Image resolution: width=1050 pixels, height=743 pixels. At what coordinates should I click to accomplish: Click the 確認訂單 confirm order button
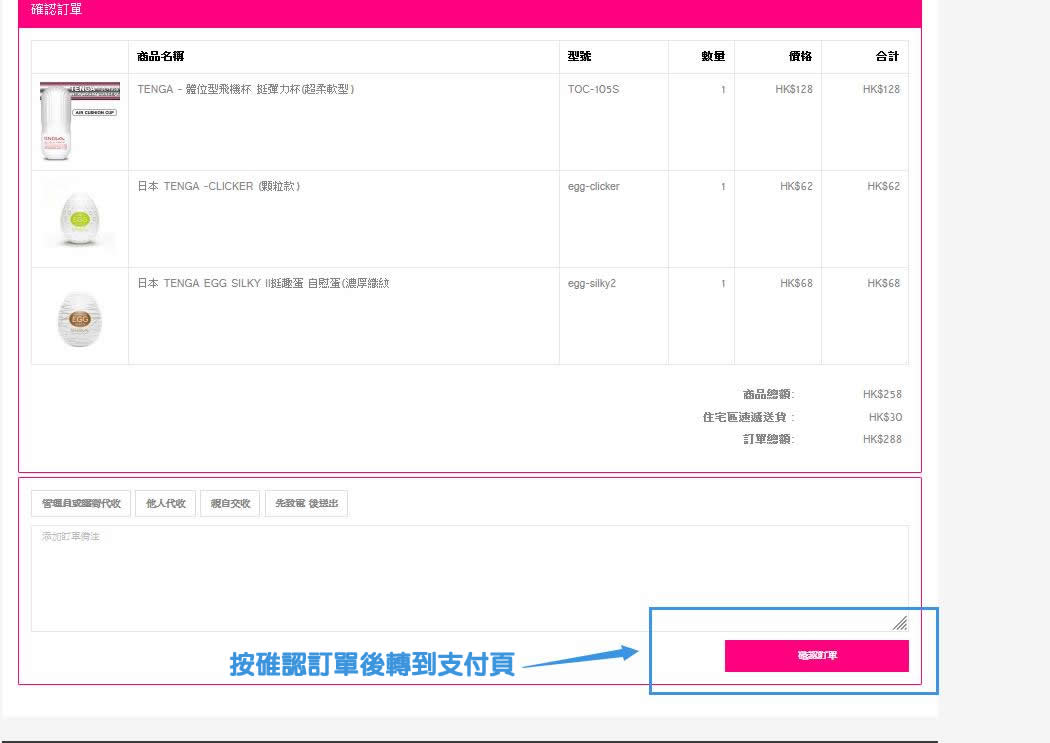tap(816, 655)
